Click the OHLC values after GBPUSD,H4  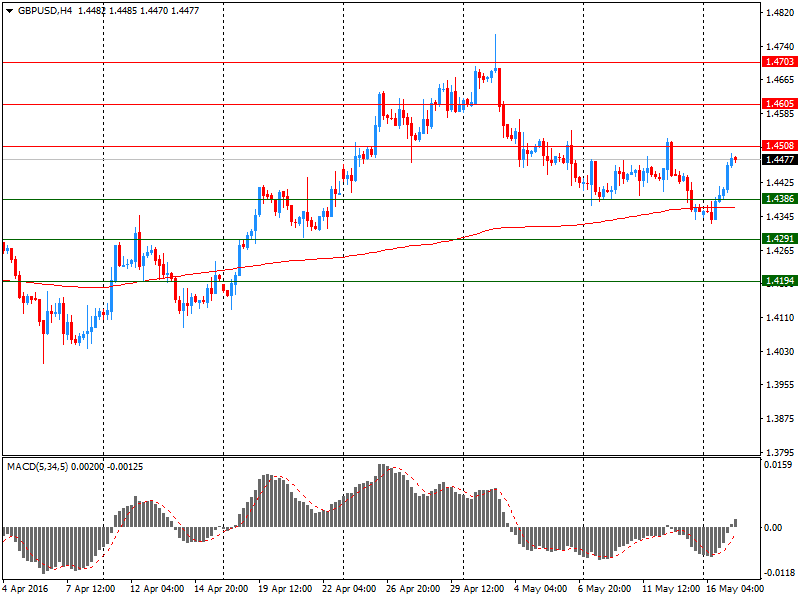tap(138, 11)
